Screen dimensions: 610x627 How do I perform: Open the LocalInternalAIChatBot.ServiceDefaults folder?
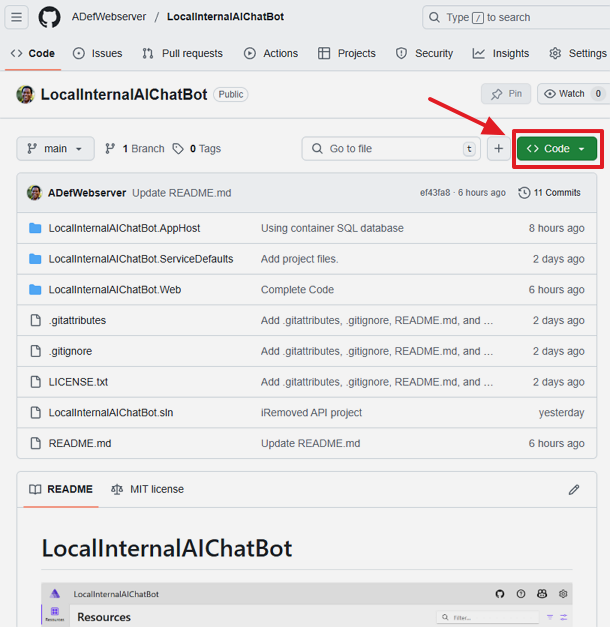point(141,259)
